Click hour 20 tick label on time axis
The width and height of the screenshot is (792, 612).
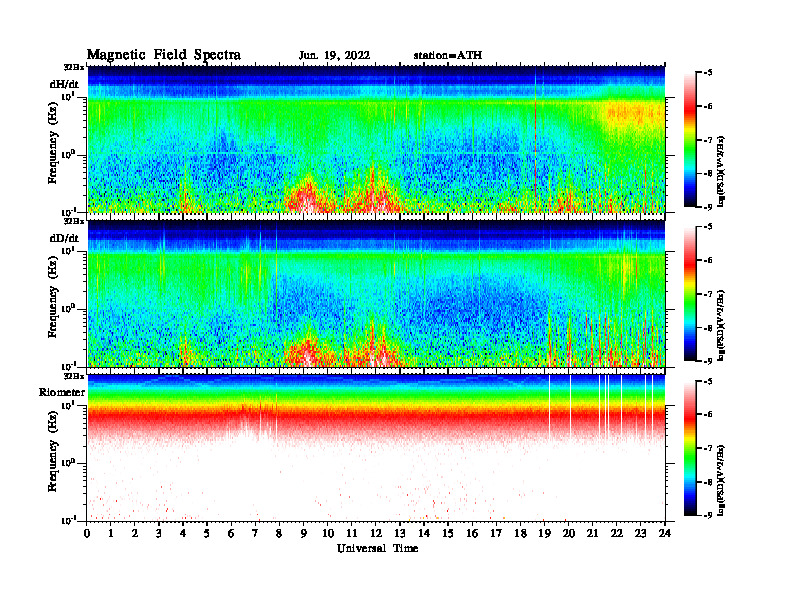pyautogui.click(x=569, y=533)
